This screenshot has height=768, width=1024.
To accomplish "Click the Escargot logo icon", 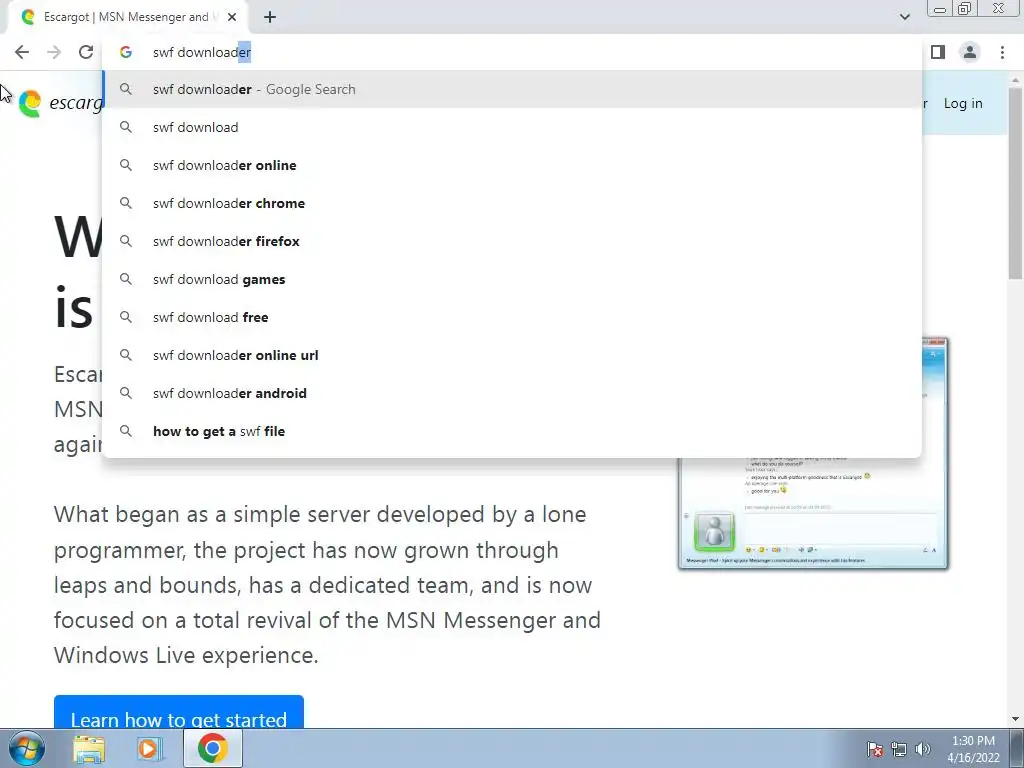I will tap(29, 103).
